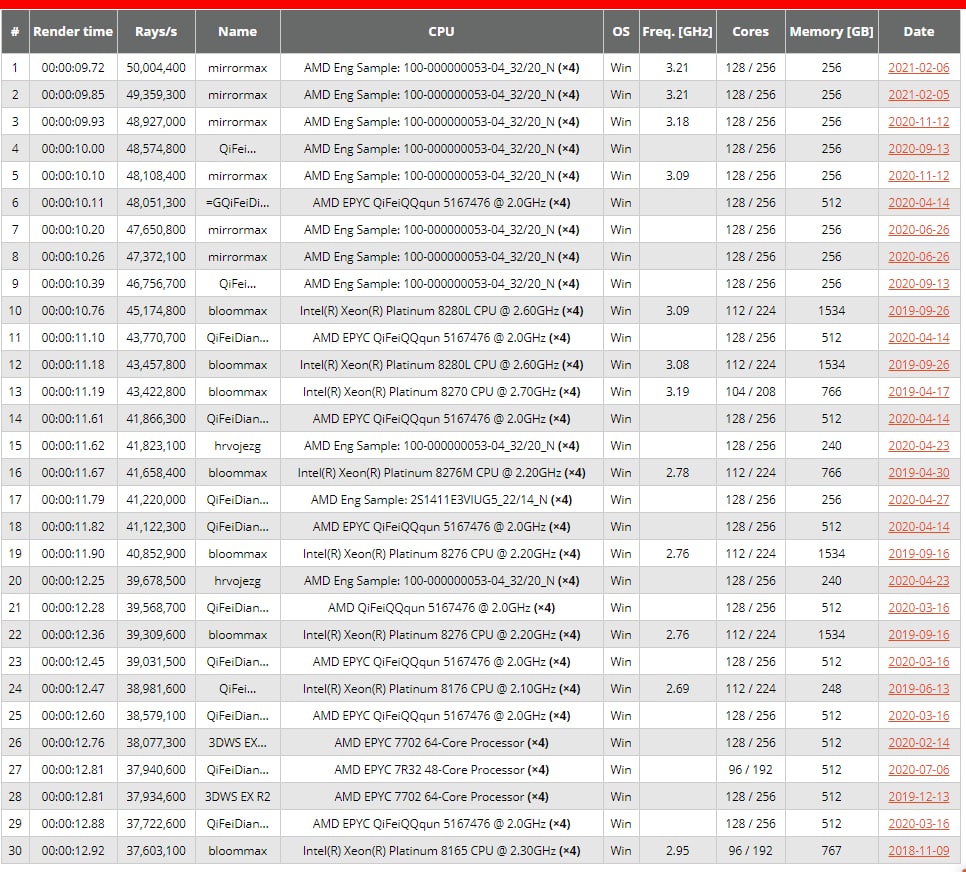Open the 2021-02-05 date link in row 2
The height and width of the screenshot is (872, 966).
coord(919,95)
